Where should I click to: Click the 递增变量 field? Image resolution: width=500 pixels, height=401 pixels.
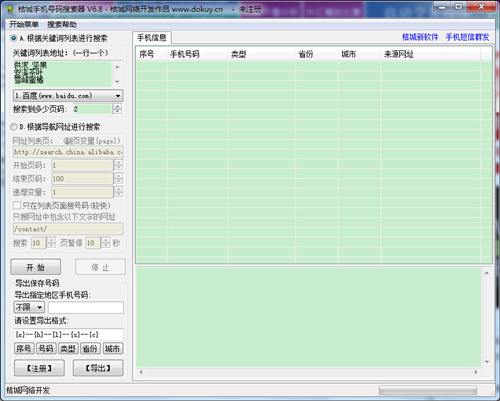click(83, 192)
